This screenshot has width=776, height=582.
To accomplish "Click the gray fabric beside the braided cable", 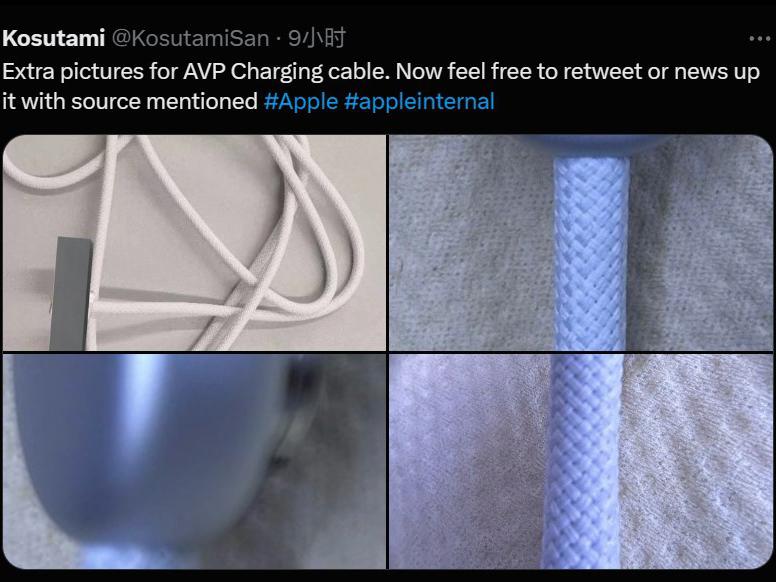I will tap(470, 247).
